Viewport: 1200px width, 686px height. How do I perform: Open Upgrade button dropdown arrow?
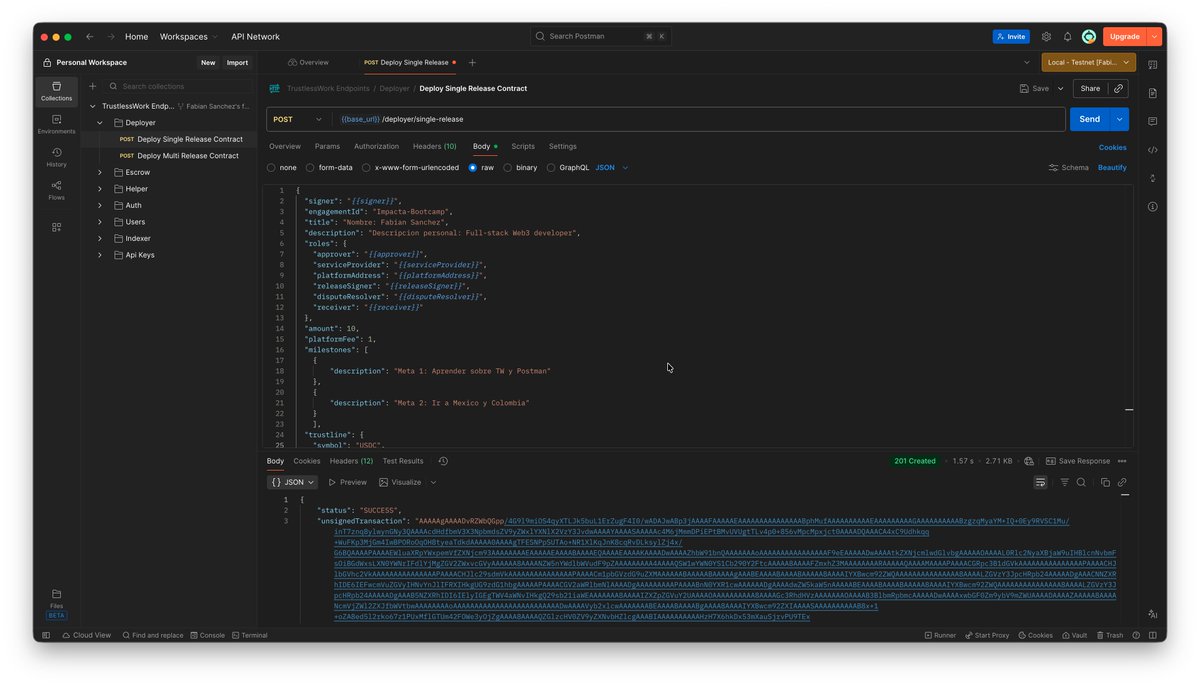(x=1154, y=36)
